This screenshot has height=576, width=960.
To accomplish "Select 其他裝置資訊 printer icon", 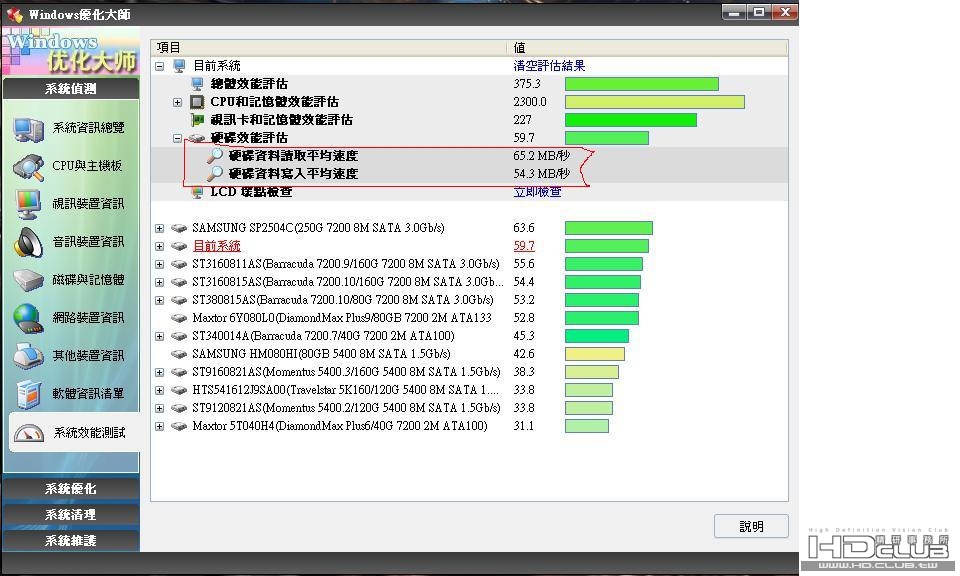I will [x=28, y=356].
